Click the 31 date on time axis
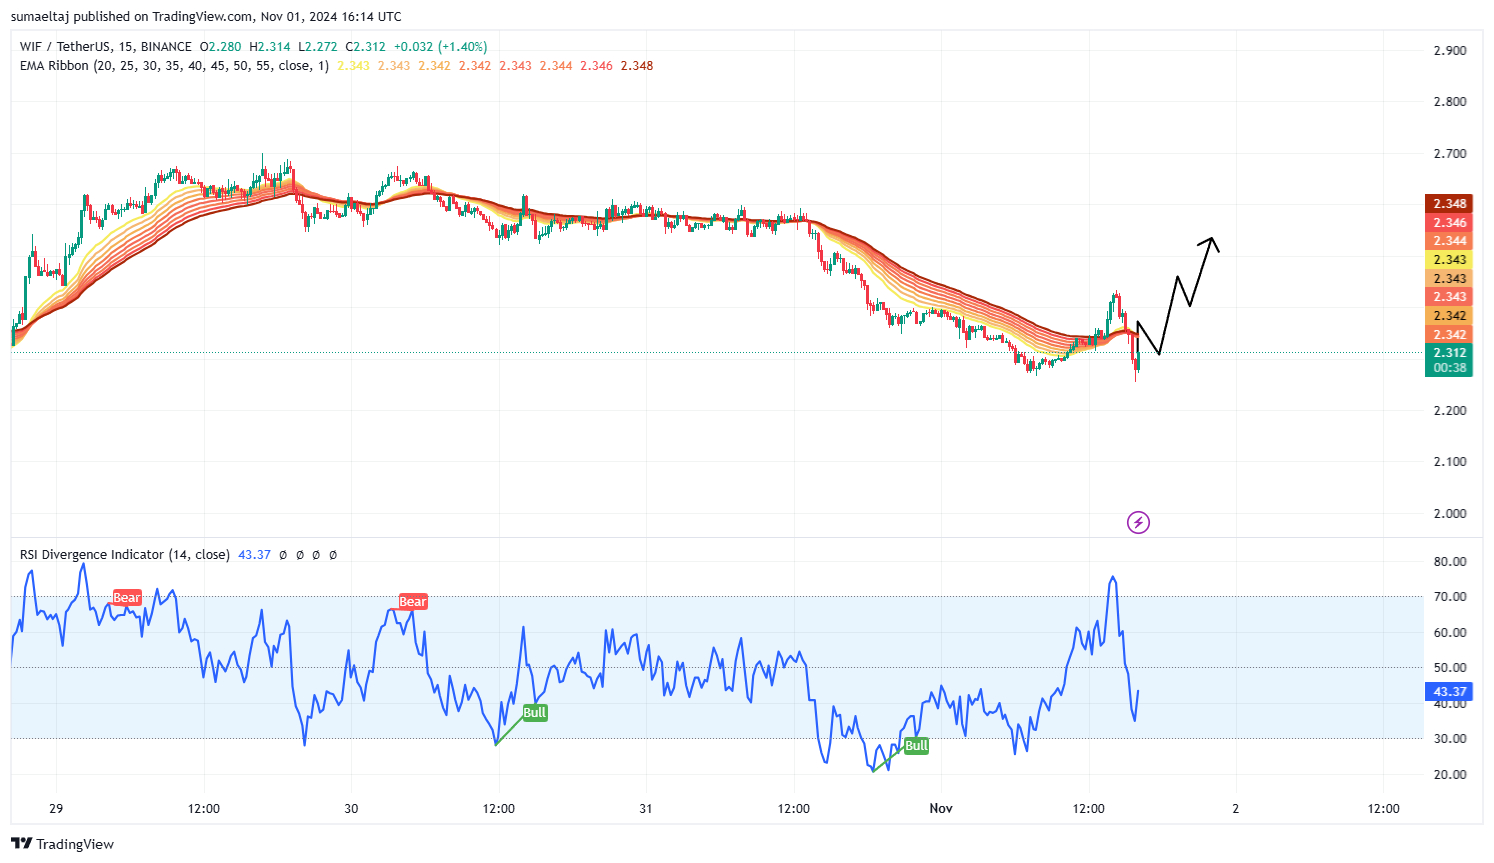 click(646, 809)
